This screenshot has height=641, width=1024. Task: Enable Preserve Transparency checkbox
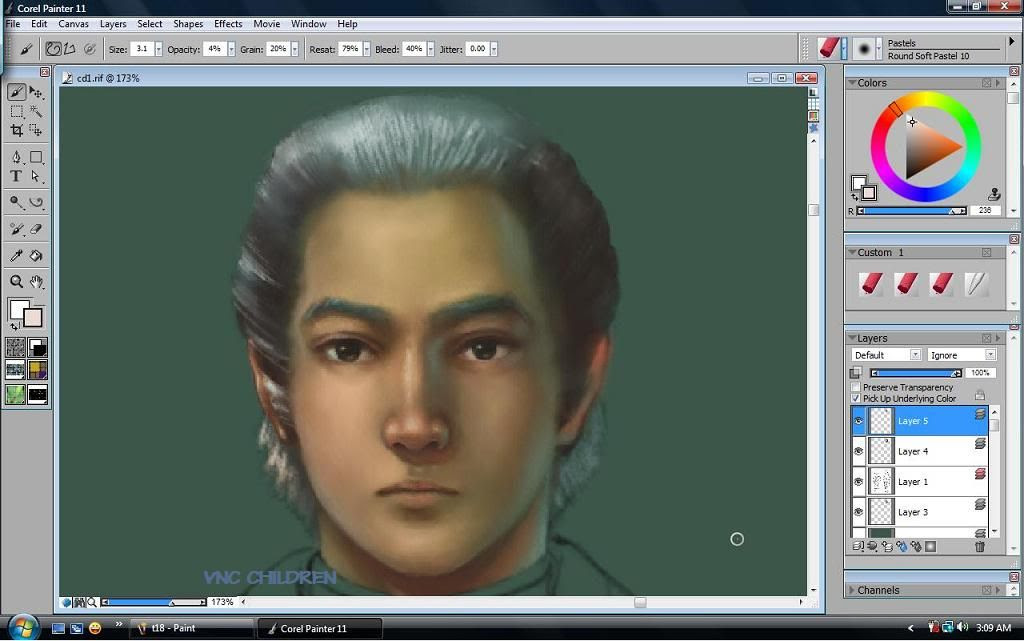[856, 387]
